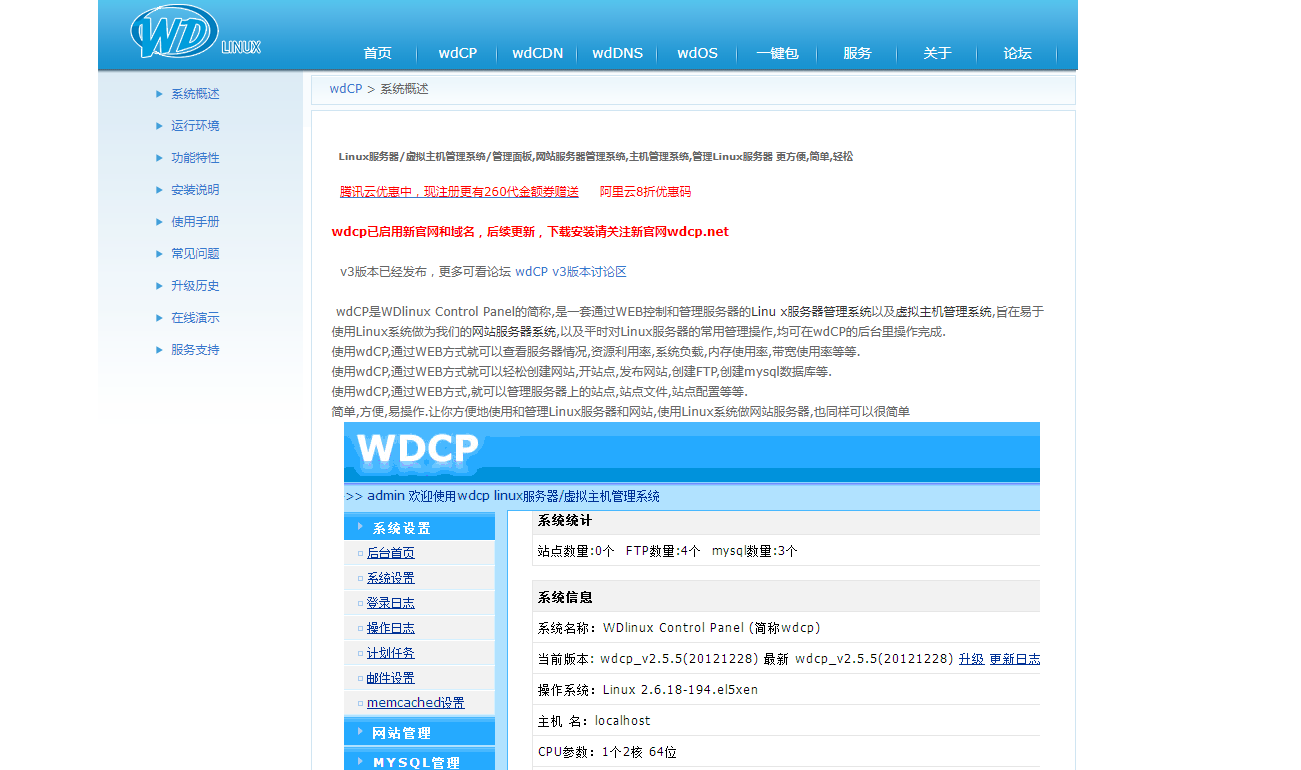Click red wdcp.net new domain notice
Screen dimensions: 1301x770
[530, 232]
